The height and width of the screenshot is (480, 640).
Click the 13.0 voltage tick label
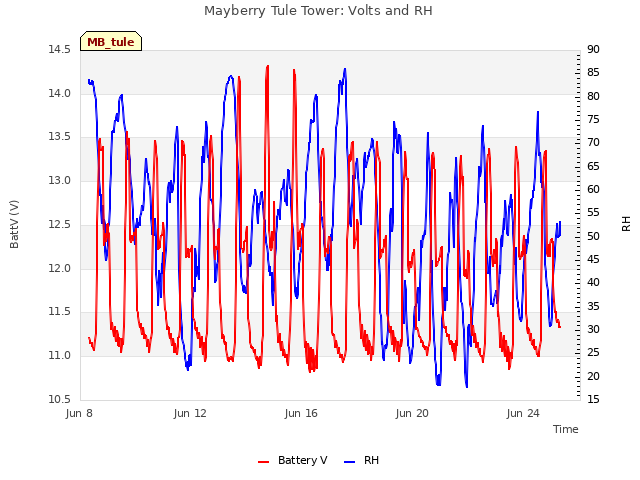pos(60,180)
